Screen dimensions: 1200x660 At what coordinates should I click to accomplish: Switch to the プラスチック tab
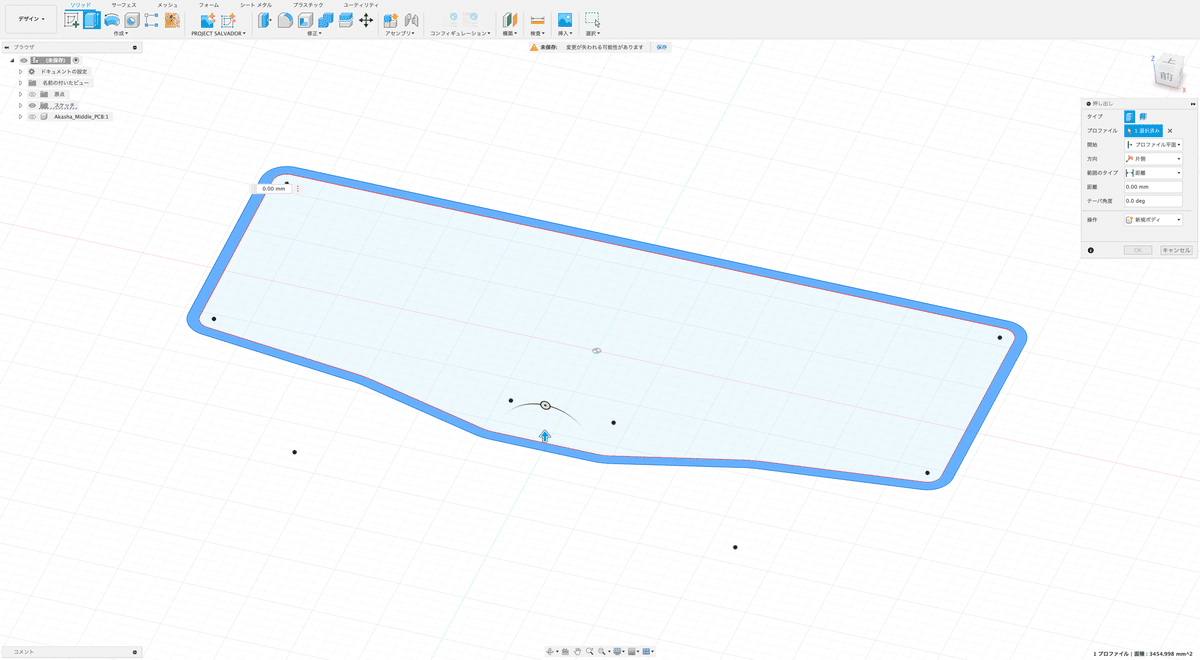[x=308, y=5]
